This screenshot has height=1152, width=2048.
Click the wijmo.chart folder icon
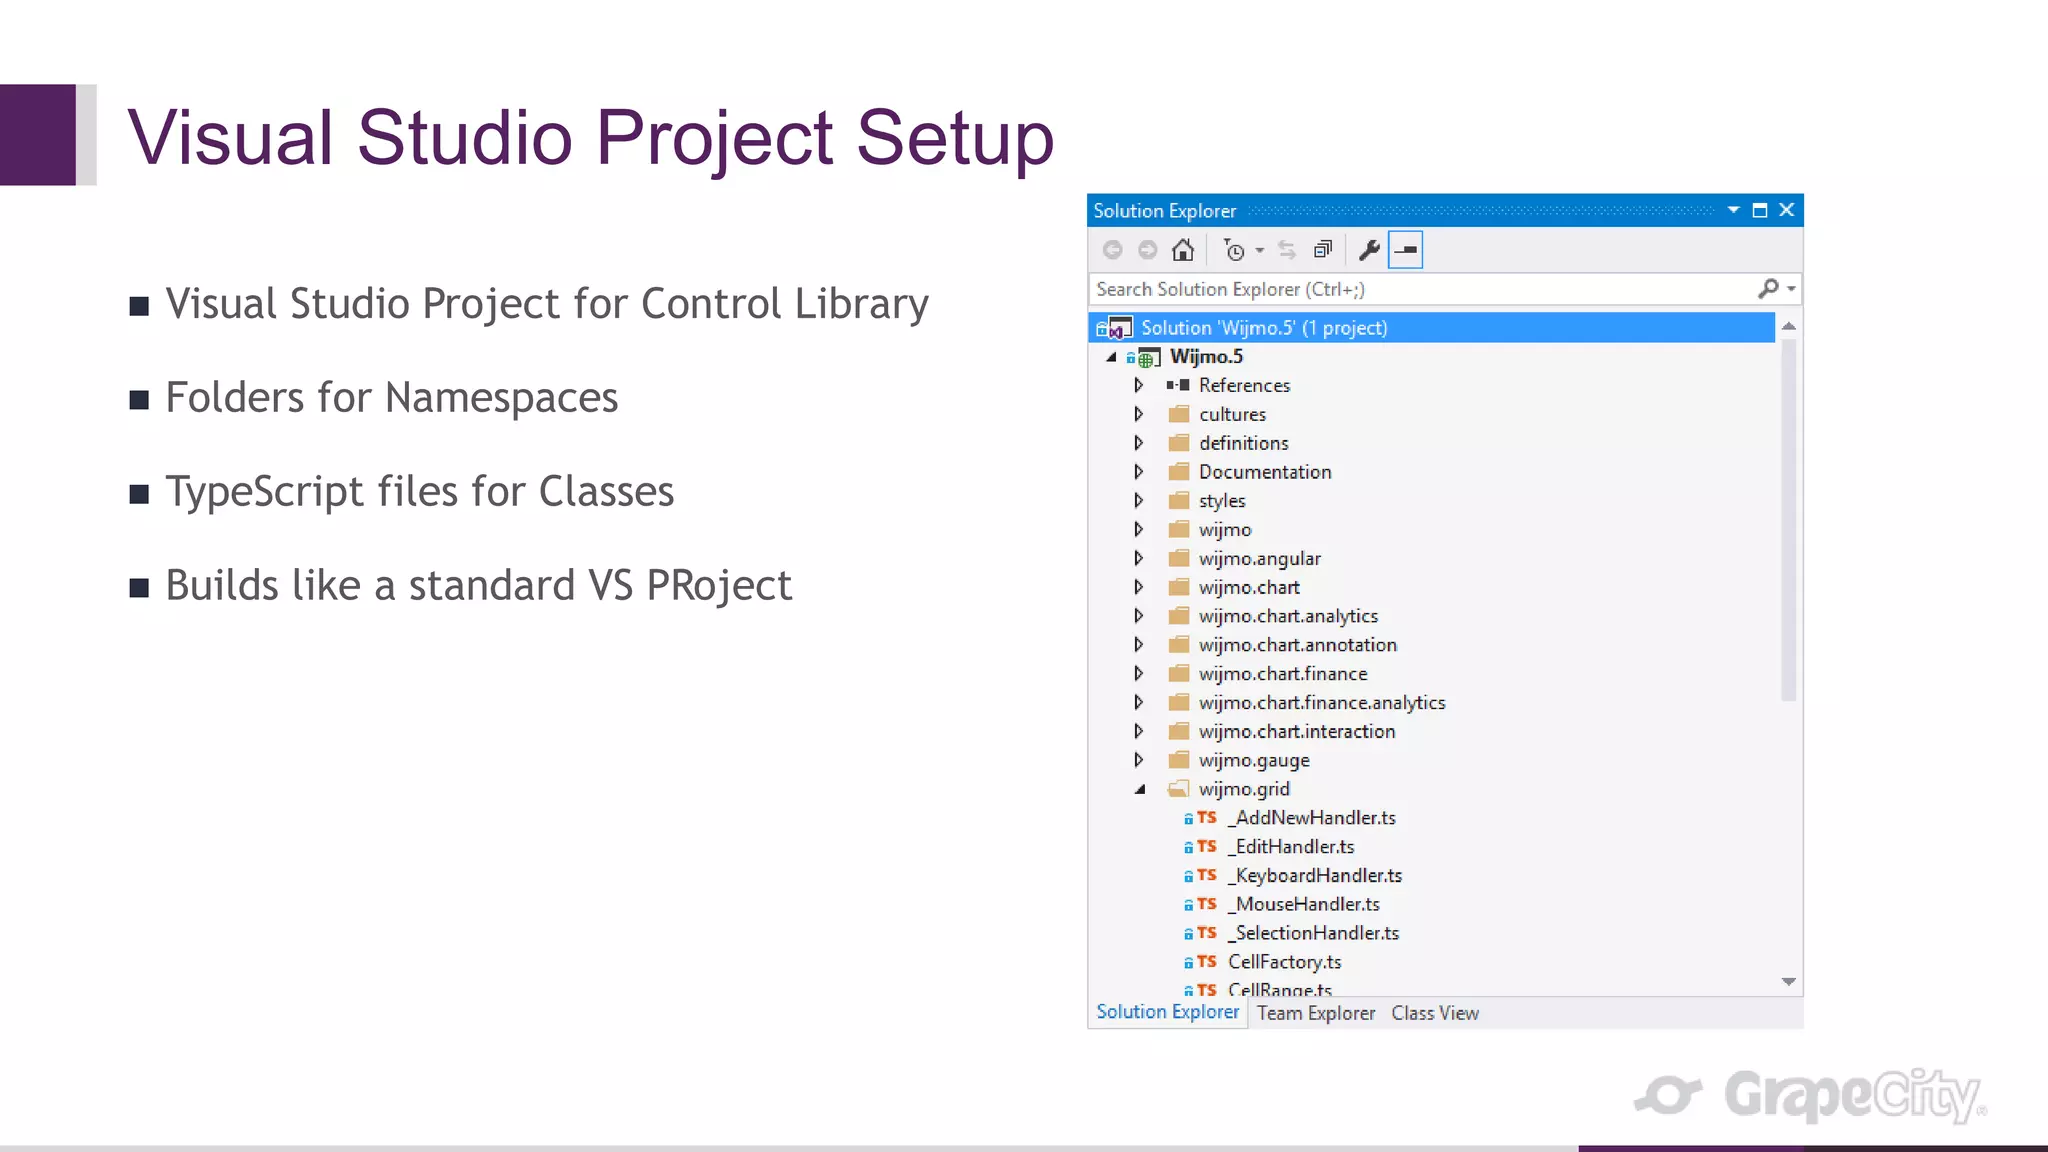(1179, 587)
